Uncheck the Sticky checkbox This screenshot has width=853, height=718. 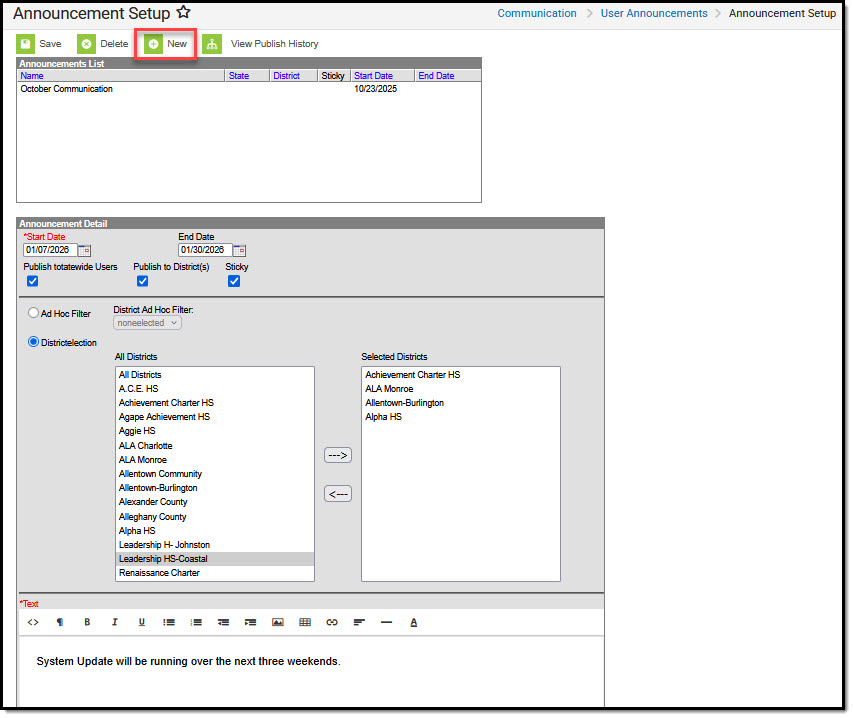click(234, 281)
